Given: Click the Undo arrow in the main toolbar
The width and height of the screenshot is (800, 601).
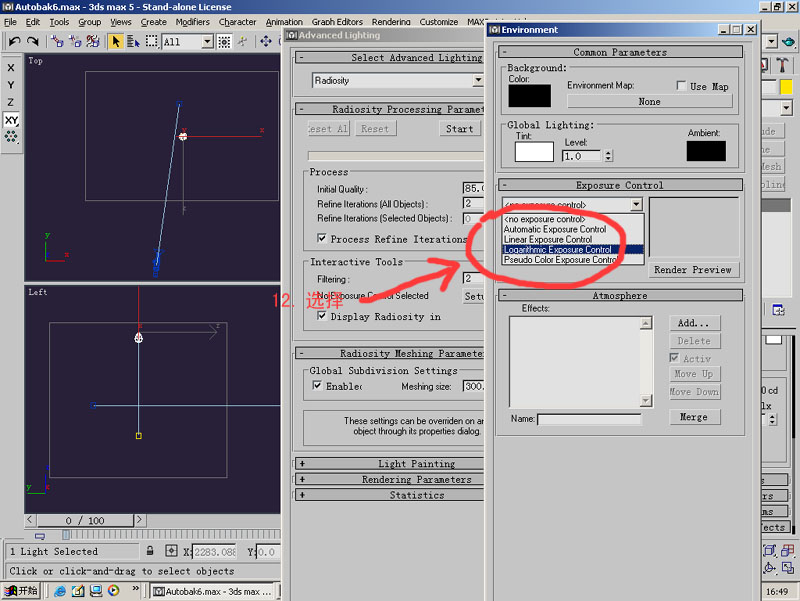Looking at the screenshot, I should pyautogui.click(x=14, y=41).
